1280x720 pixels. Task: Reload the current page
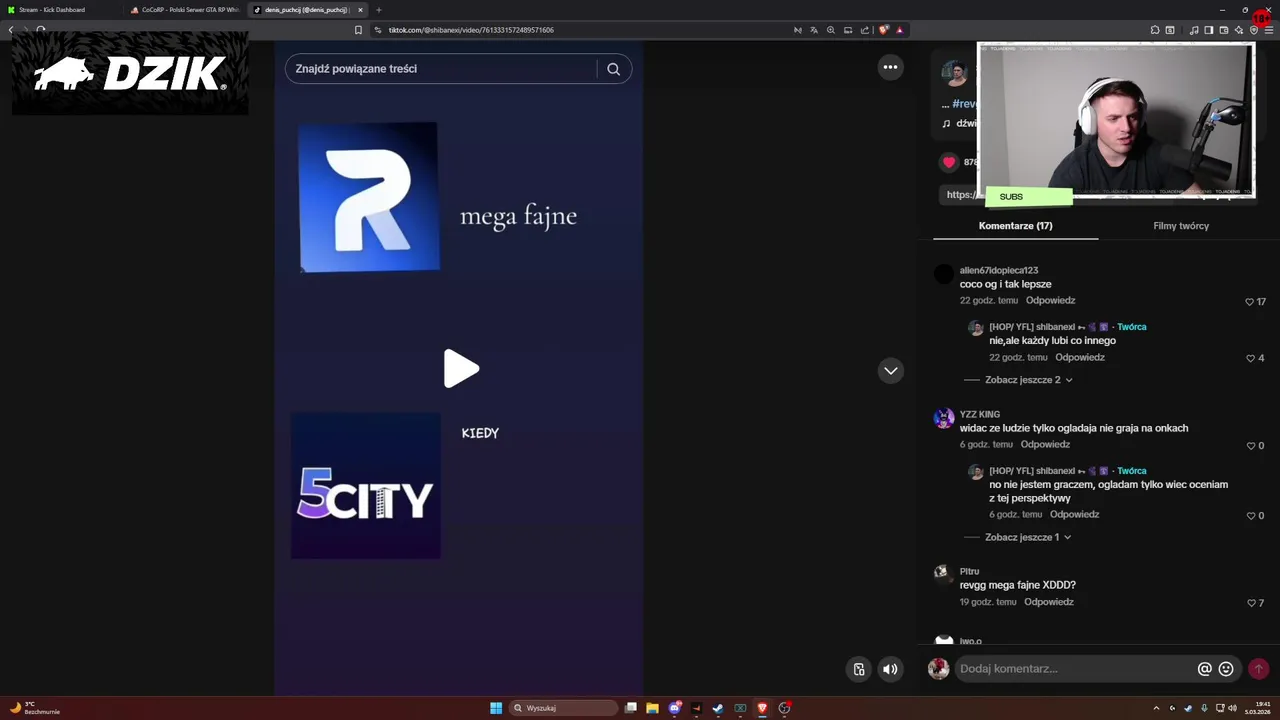pos(40,30)
